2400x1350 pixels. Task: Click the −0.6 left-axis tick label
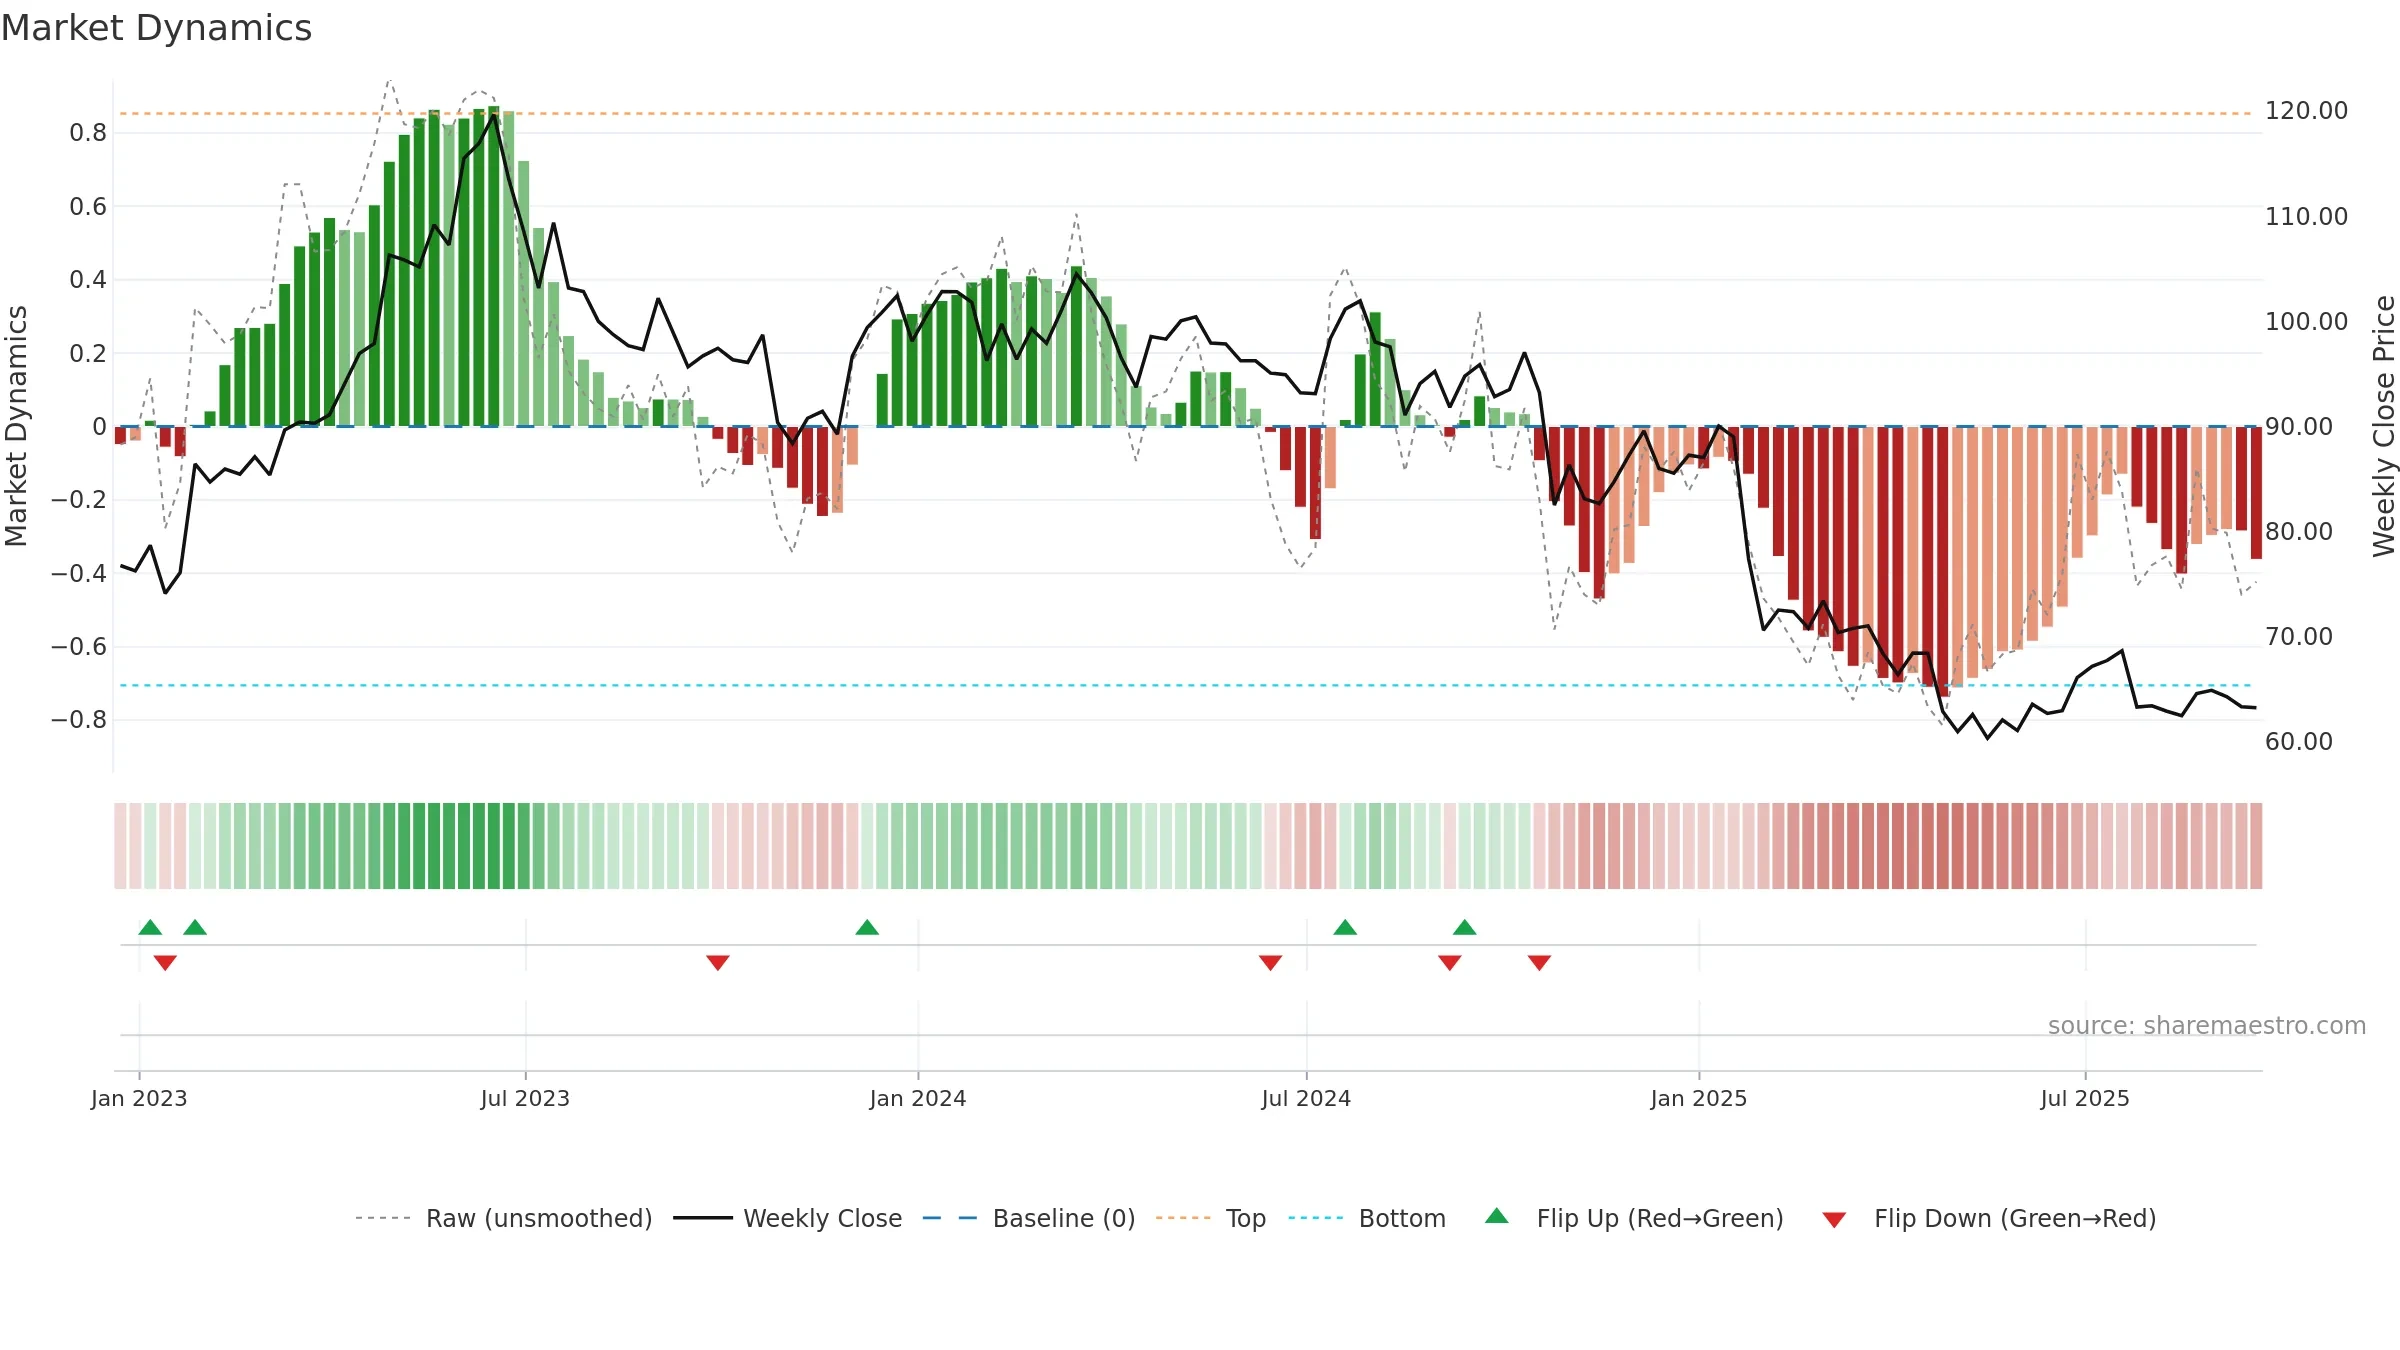pos(79,646)
